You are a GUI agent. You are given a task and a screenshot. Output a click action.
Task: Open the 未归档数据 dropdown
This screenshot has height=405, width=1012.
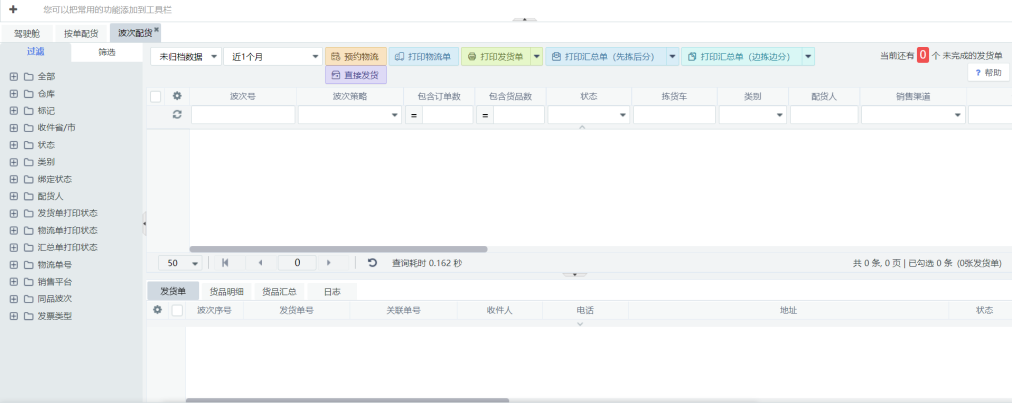point(186,57)
